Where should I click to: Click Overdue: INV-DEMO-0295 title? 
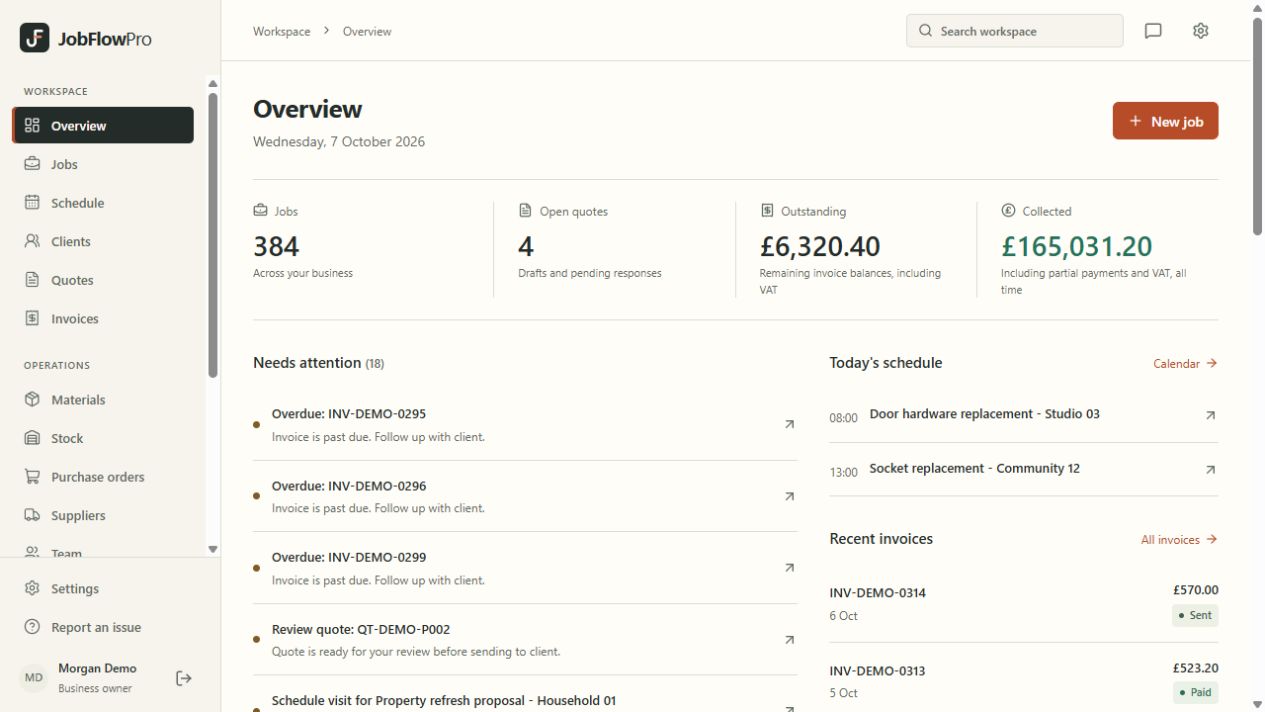tap(349, 414)
